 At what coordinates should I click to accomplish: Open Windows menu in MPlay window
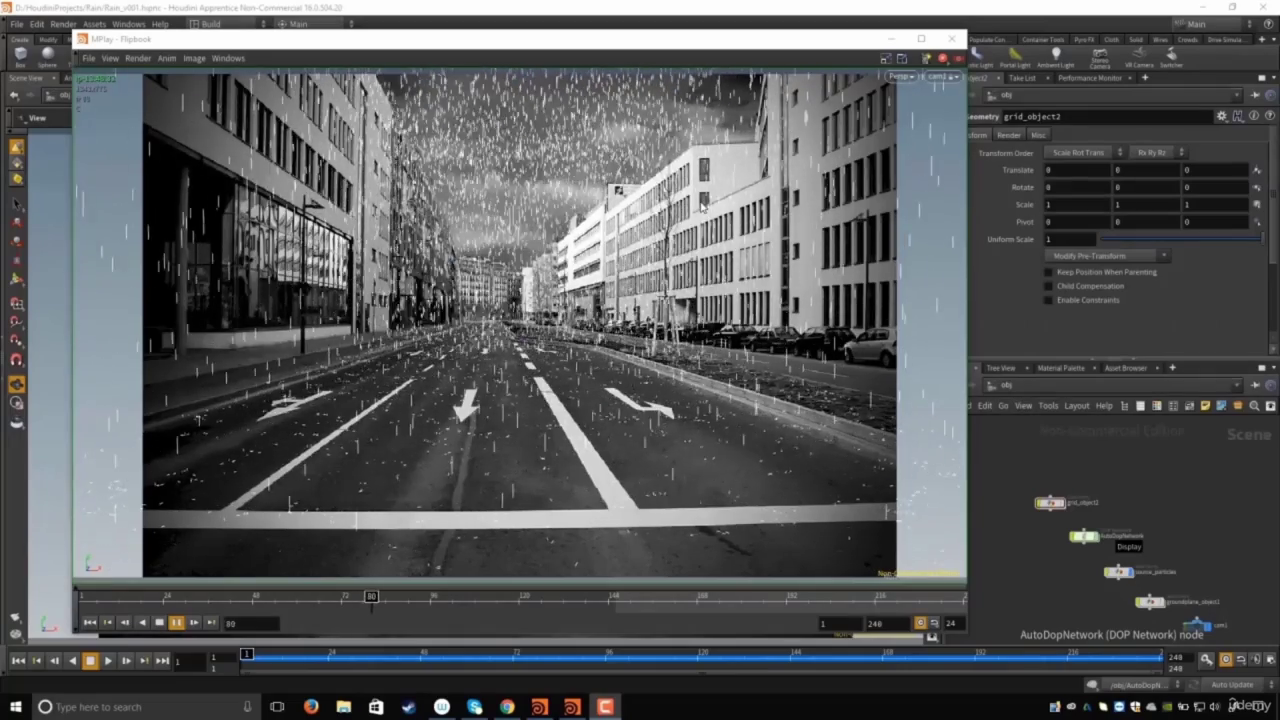pyautogui.click(x=228, y=58)
